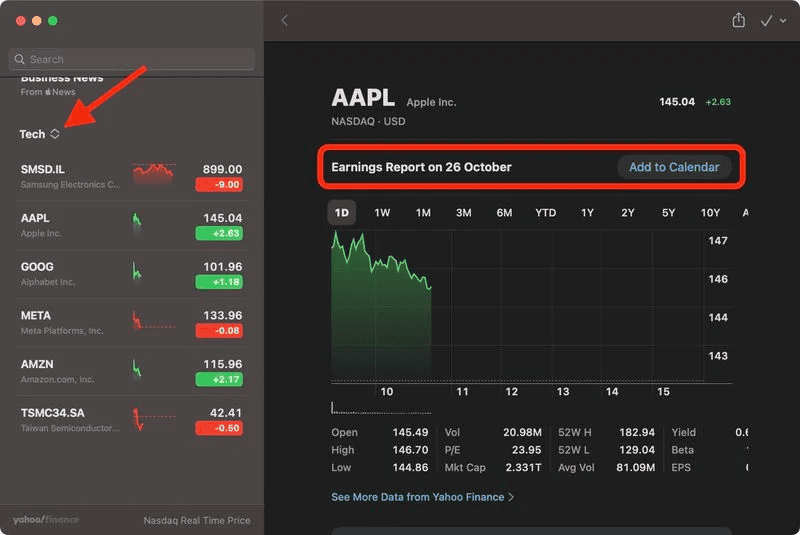800x535 pixels.
Task: Click the checkmark watchlist icon
Action: pos(766,20)
